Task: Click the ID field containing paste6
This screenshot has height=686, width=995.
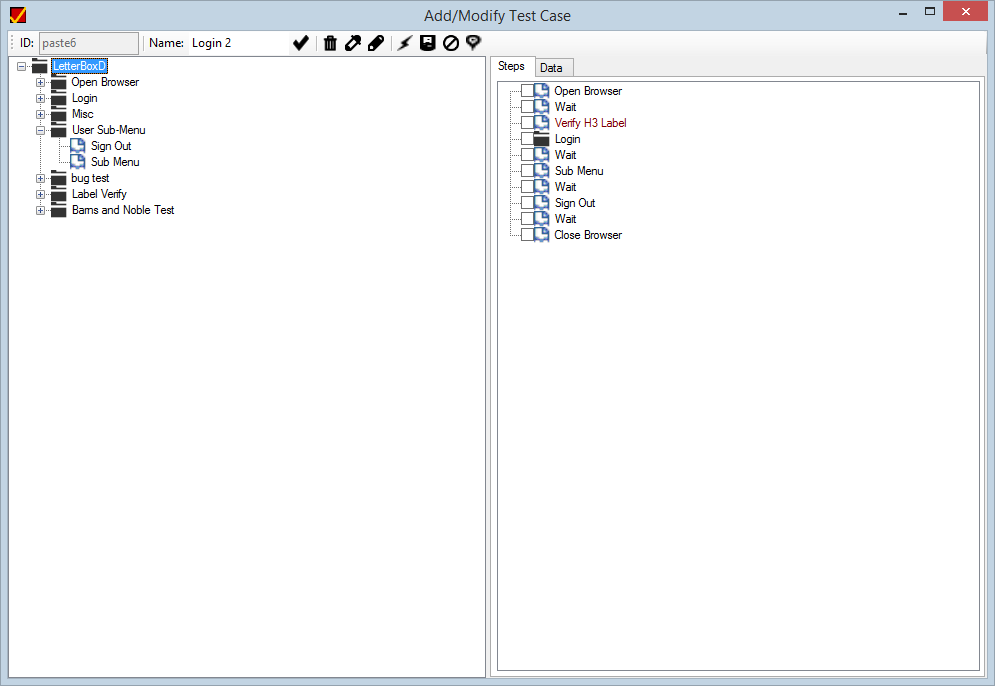Action: pos(89,43)
